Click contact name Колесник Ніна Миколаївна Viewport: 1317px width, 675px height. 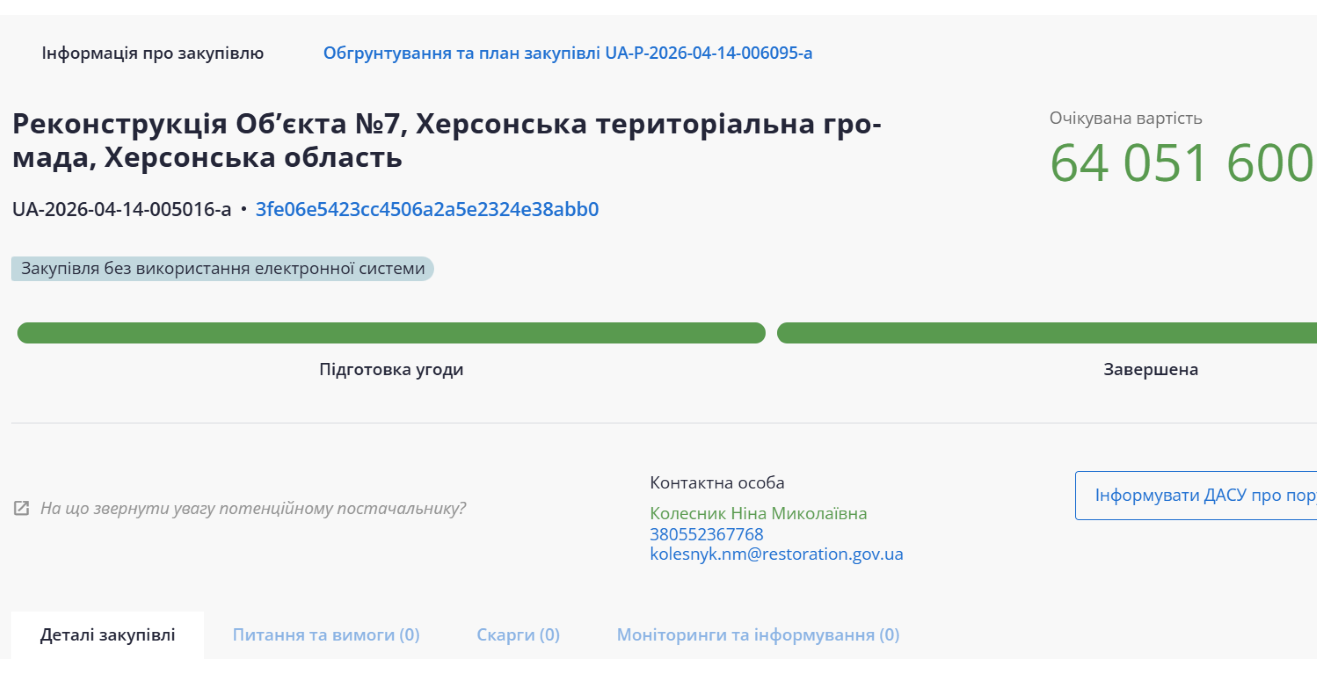click(758, 514)
